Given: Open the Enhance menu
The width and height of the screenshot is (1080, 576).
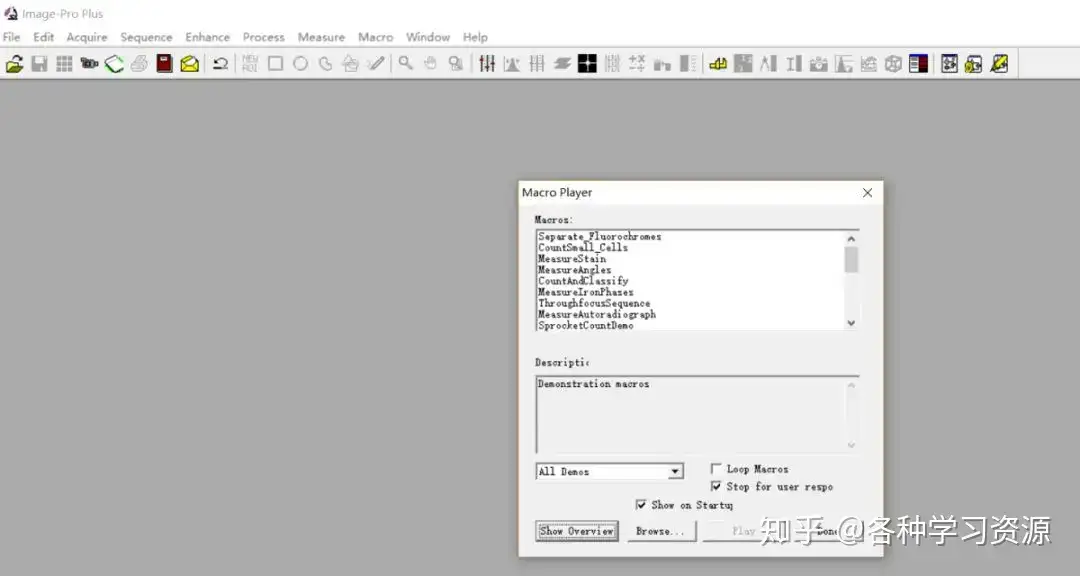Looking at the screenshot, I should (207, 37).
